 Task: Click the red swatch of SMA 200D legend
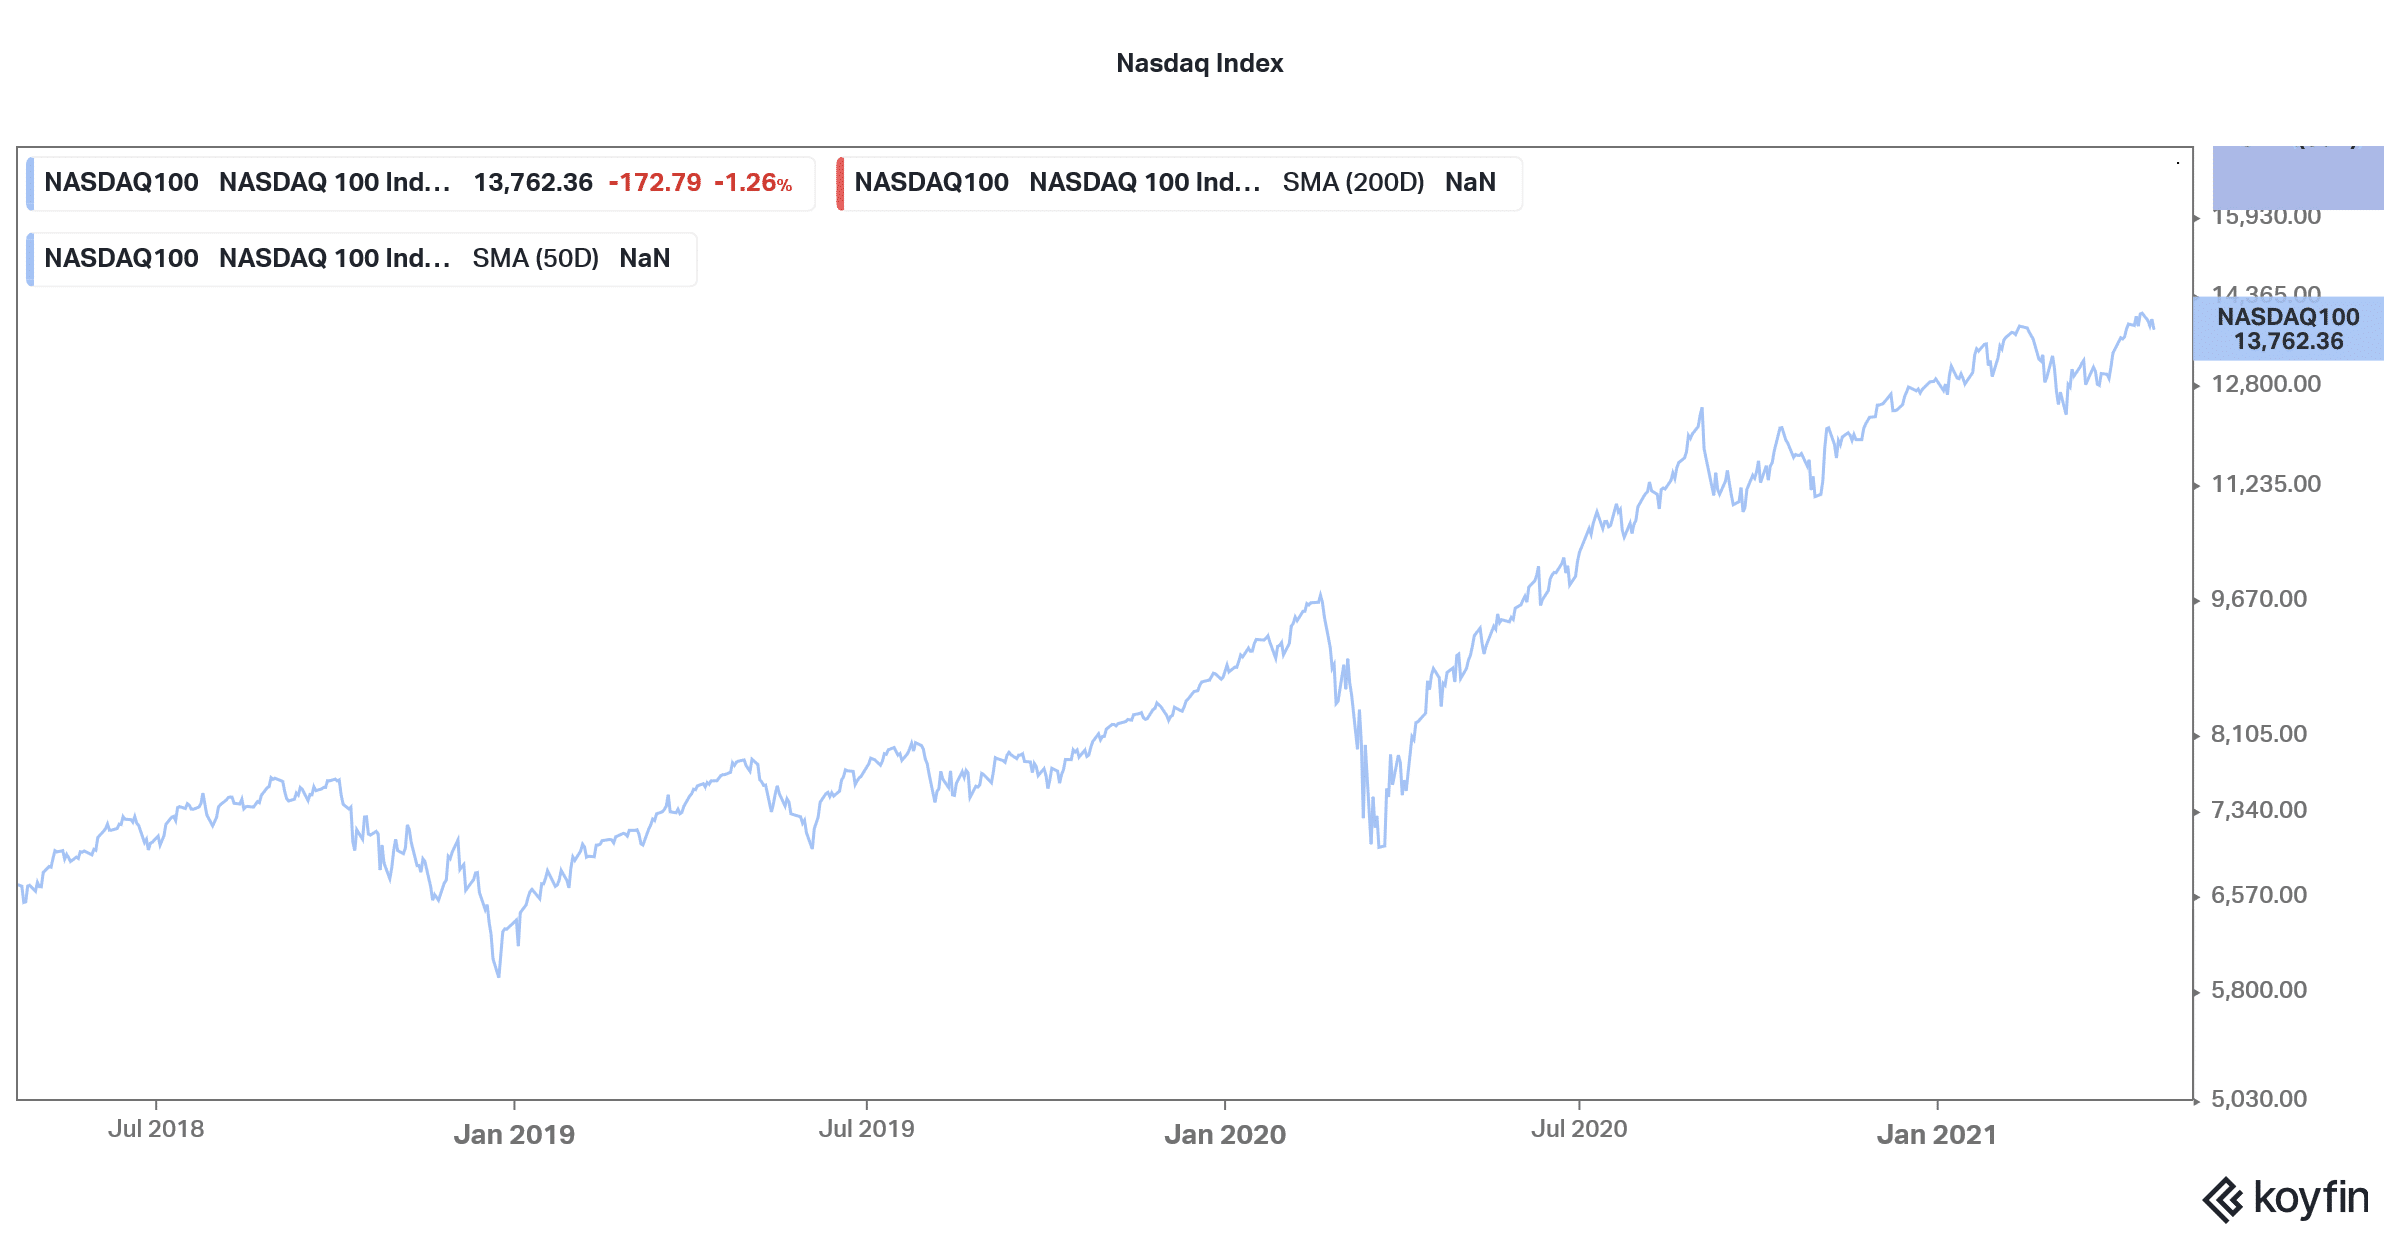(x=840, y=183)
